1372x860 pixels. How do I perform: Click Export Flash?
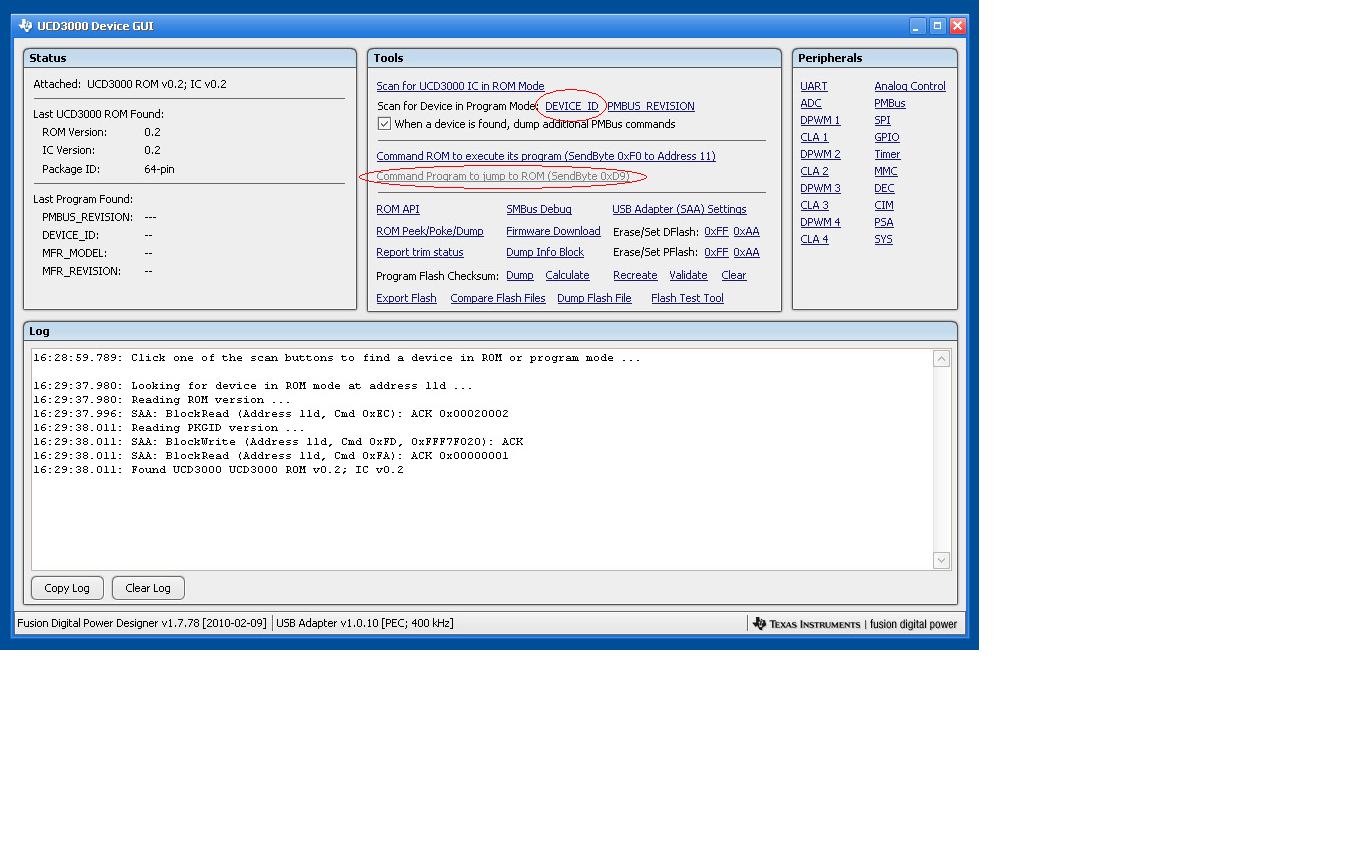point(406,298)
